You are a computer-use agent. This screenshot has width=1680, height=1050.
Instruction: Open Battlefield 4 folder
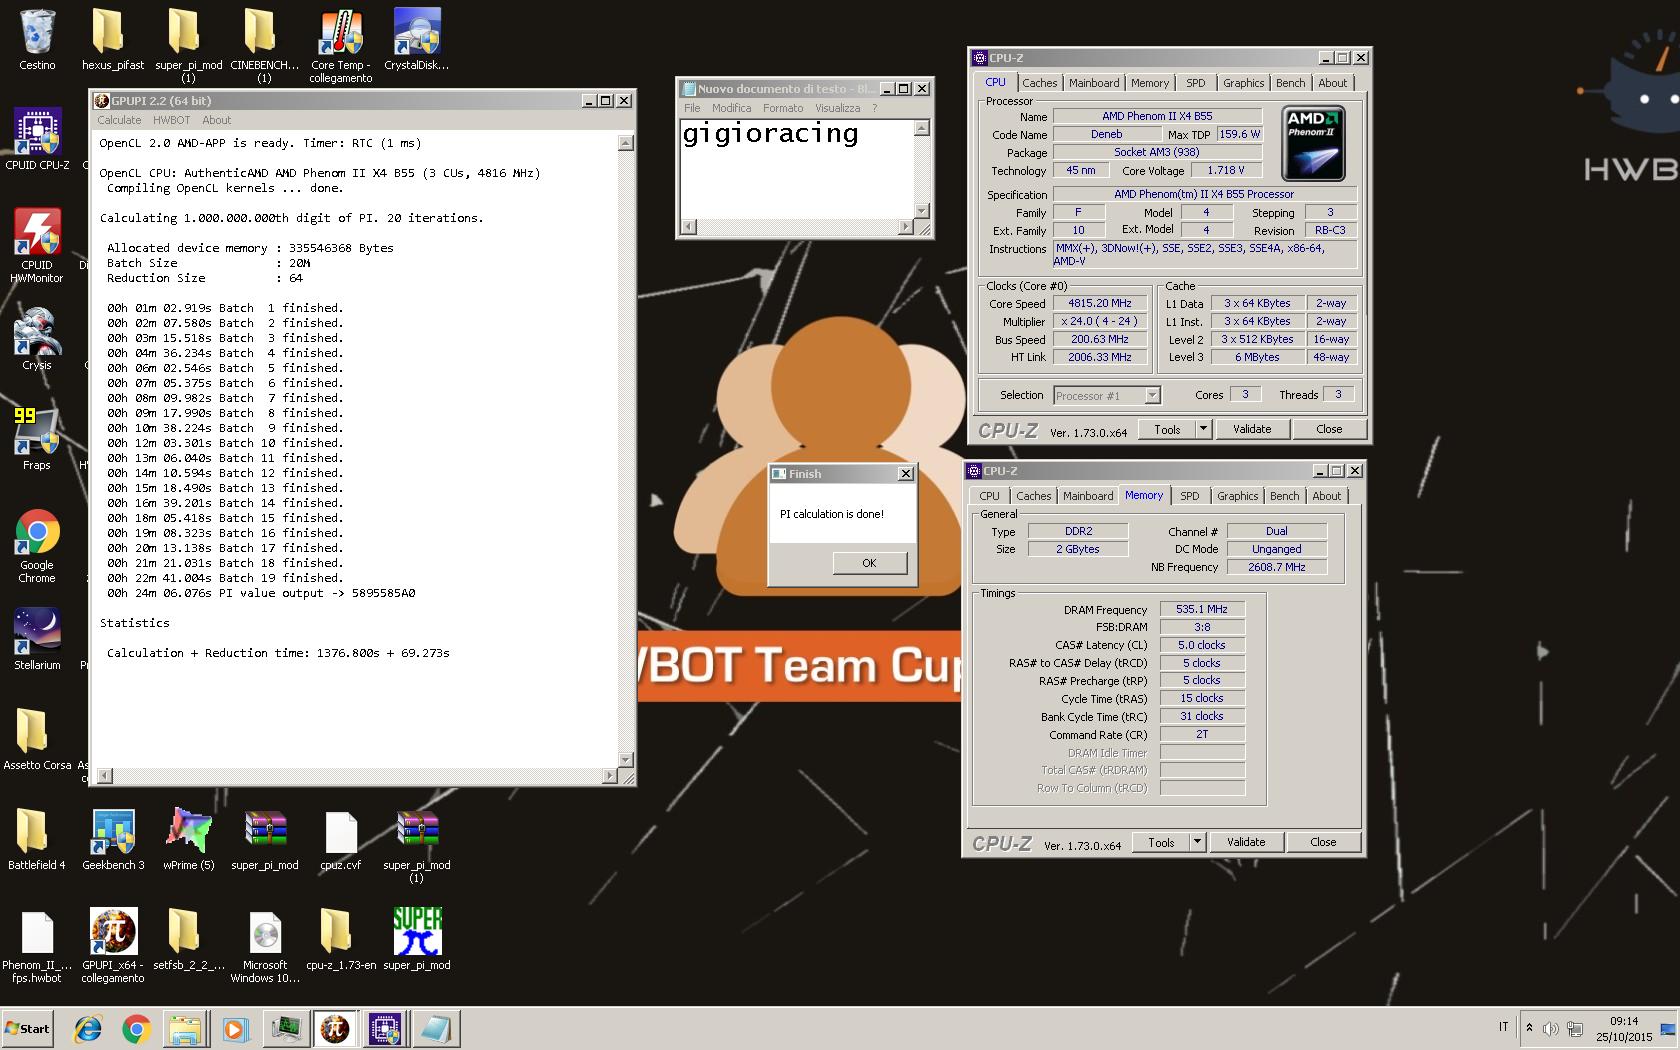[x=37, y=840]
